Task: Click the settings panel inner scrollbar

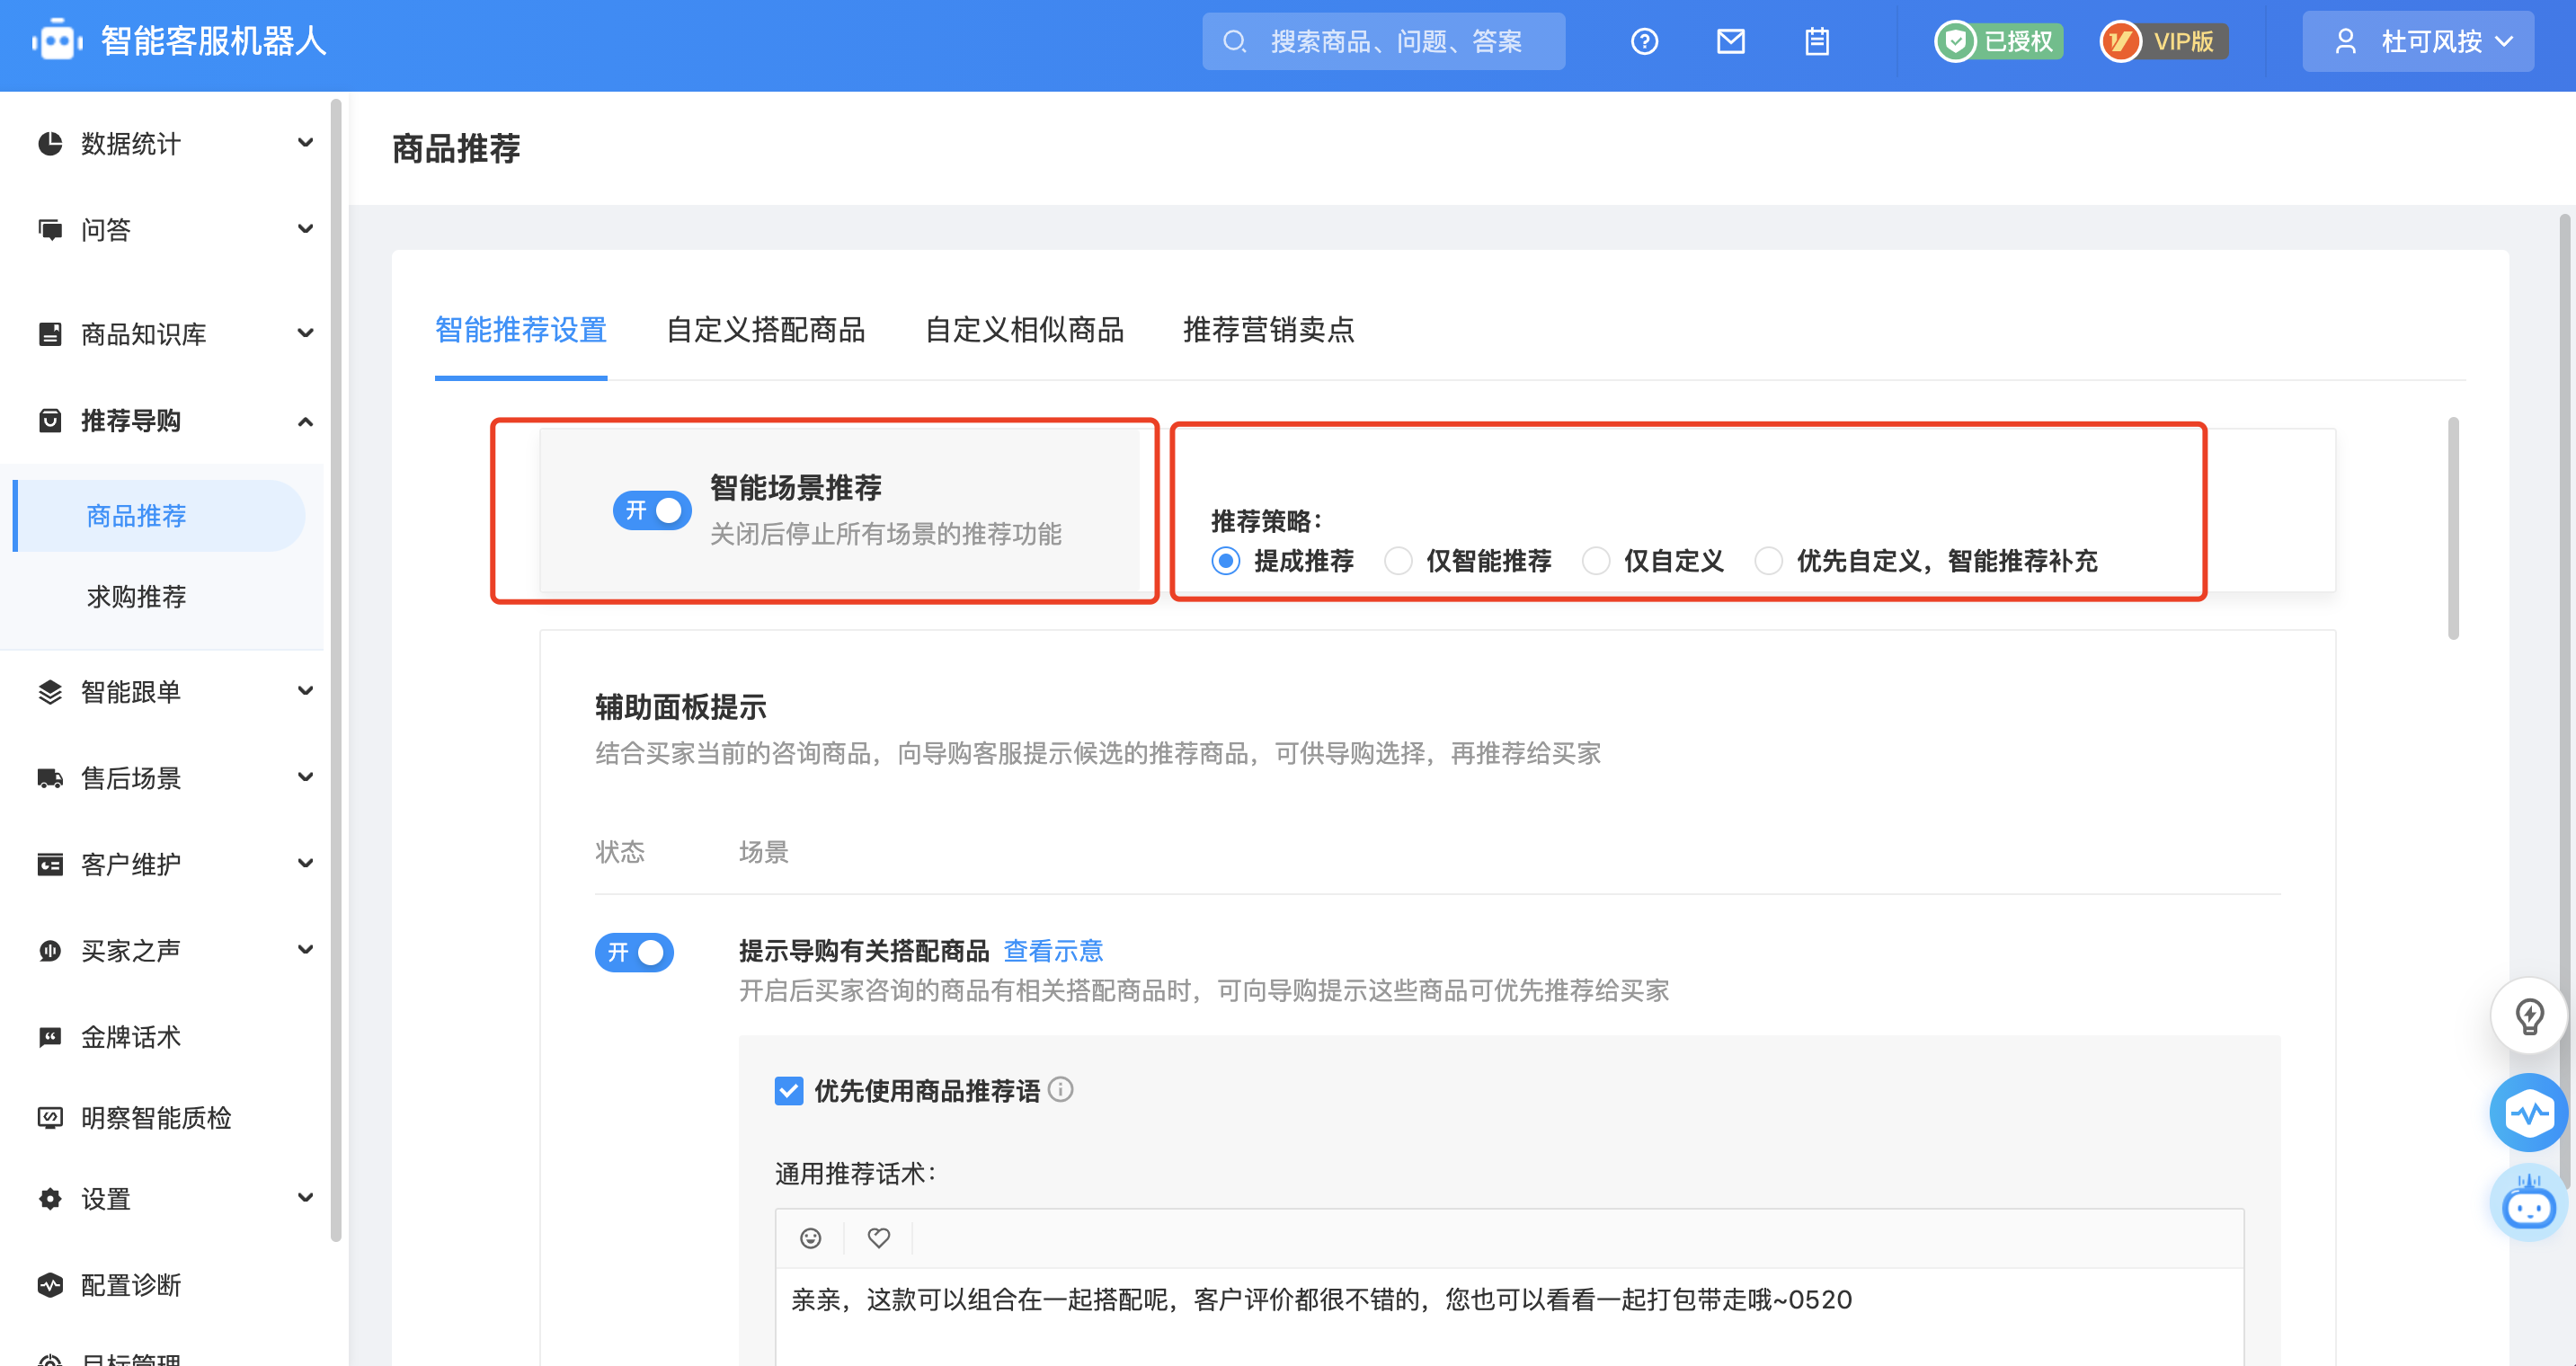Action: [2453, 528]
